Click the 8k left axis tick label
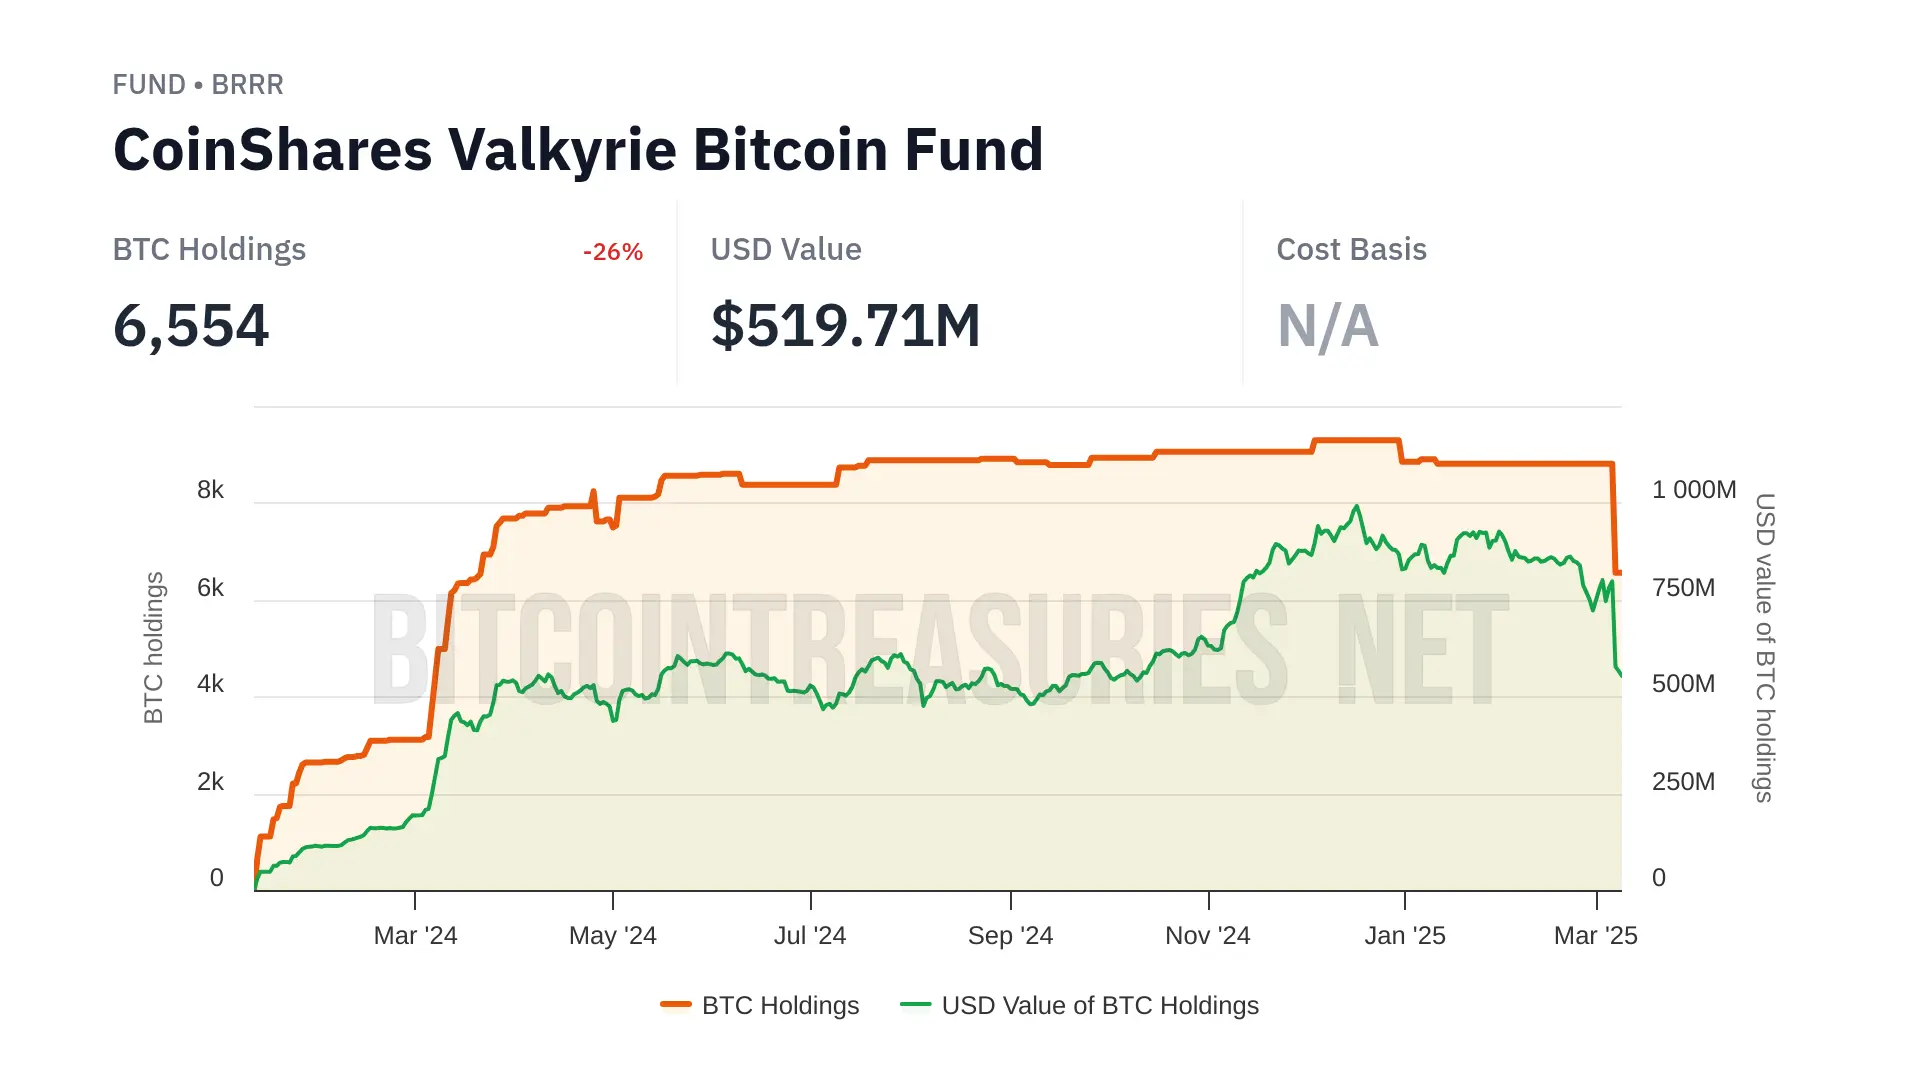This screenshot has width=1920, height=1080. pos(210,490)
